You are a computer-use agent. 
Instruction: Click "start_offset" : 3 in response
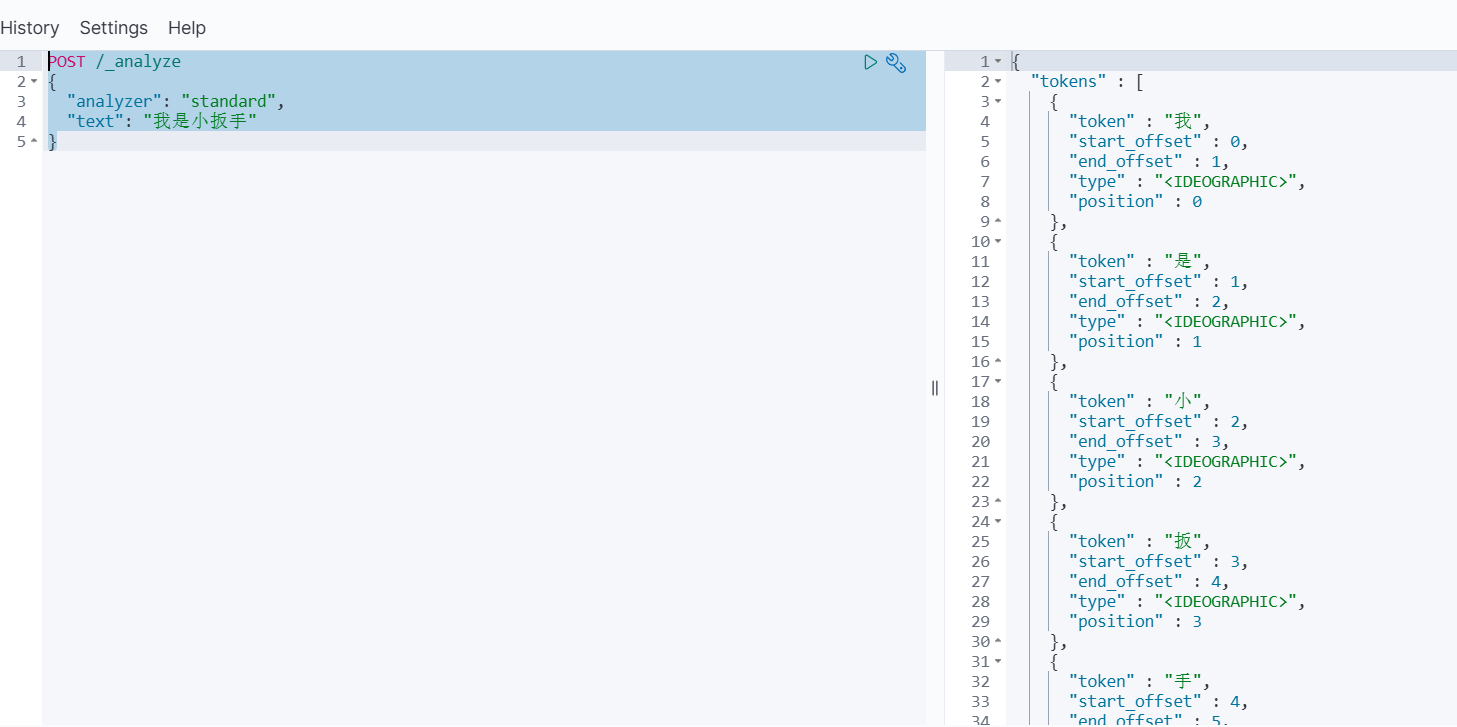[1158, 562]
